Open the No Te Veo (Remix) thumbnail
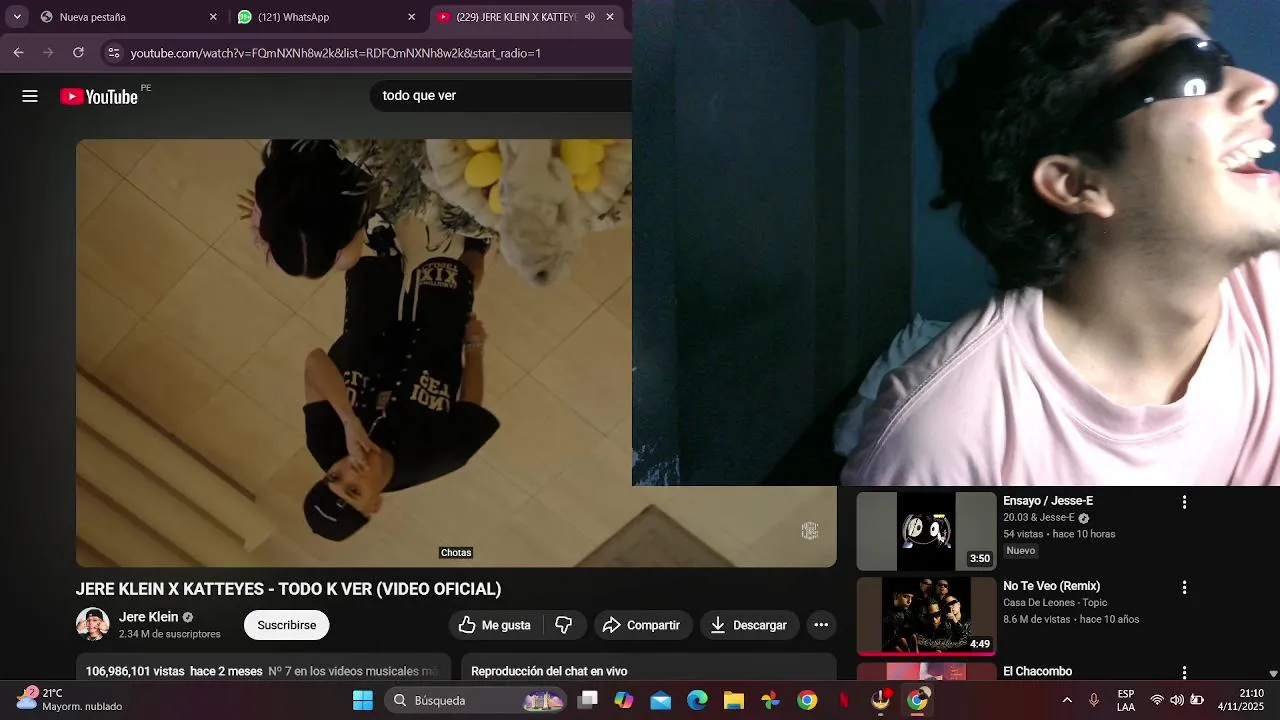The image size is (1280, 720). [x=927, y=616]
